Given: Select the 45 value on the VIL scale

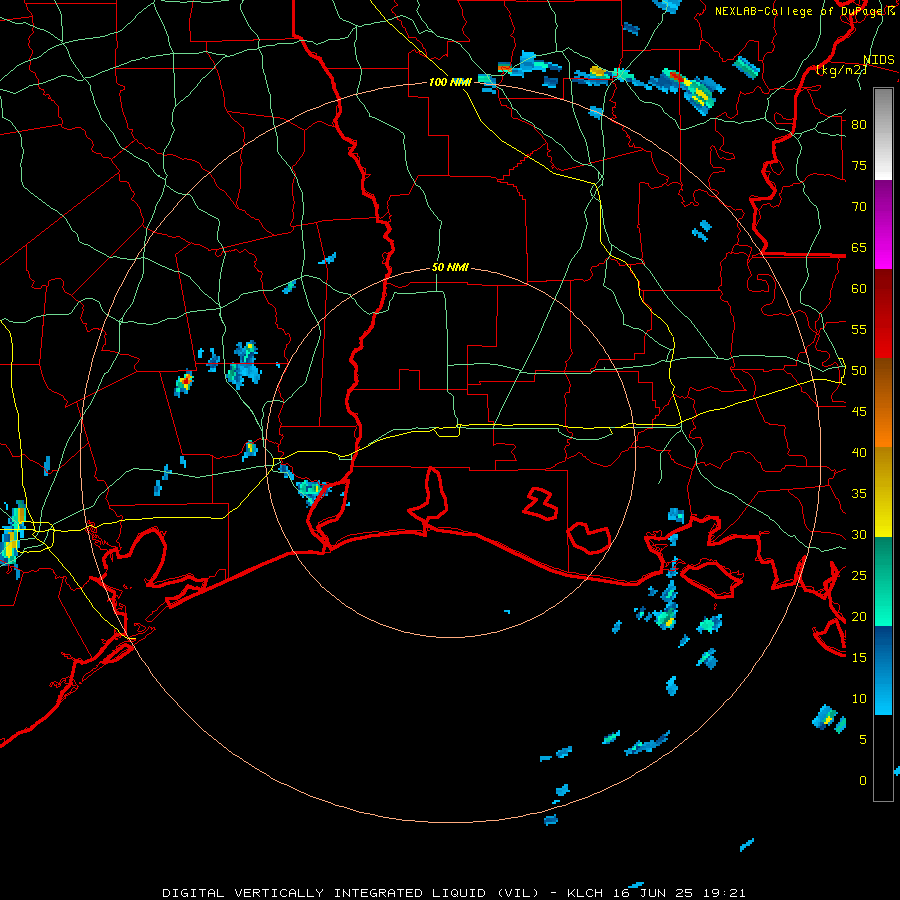Looking at the screenshot, I should click(x=859, y=412).
